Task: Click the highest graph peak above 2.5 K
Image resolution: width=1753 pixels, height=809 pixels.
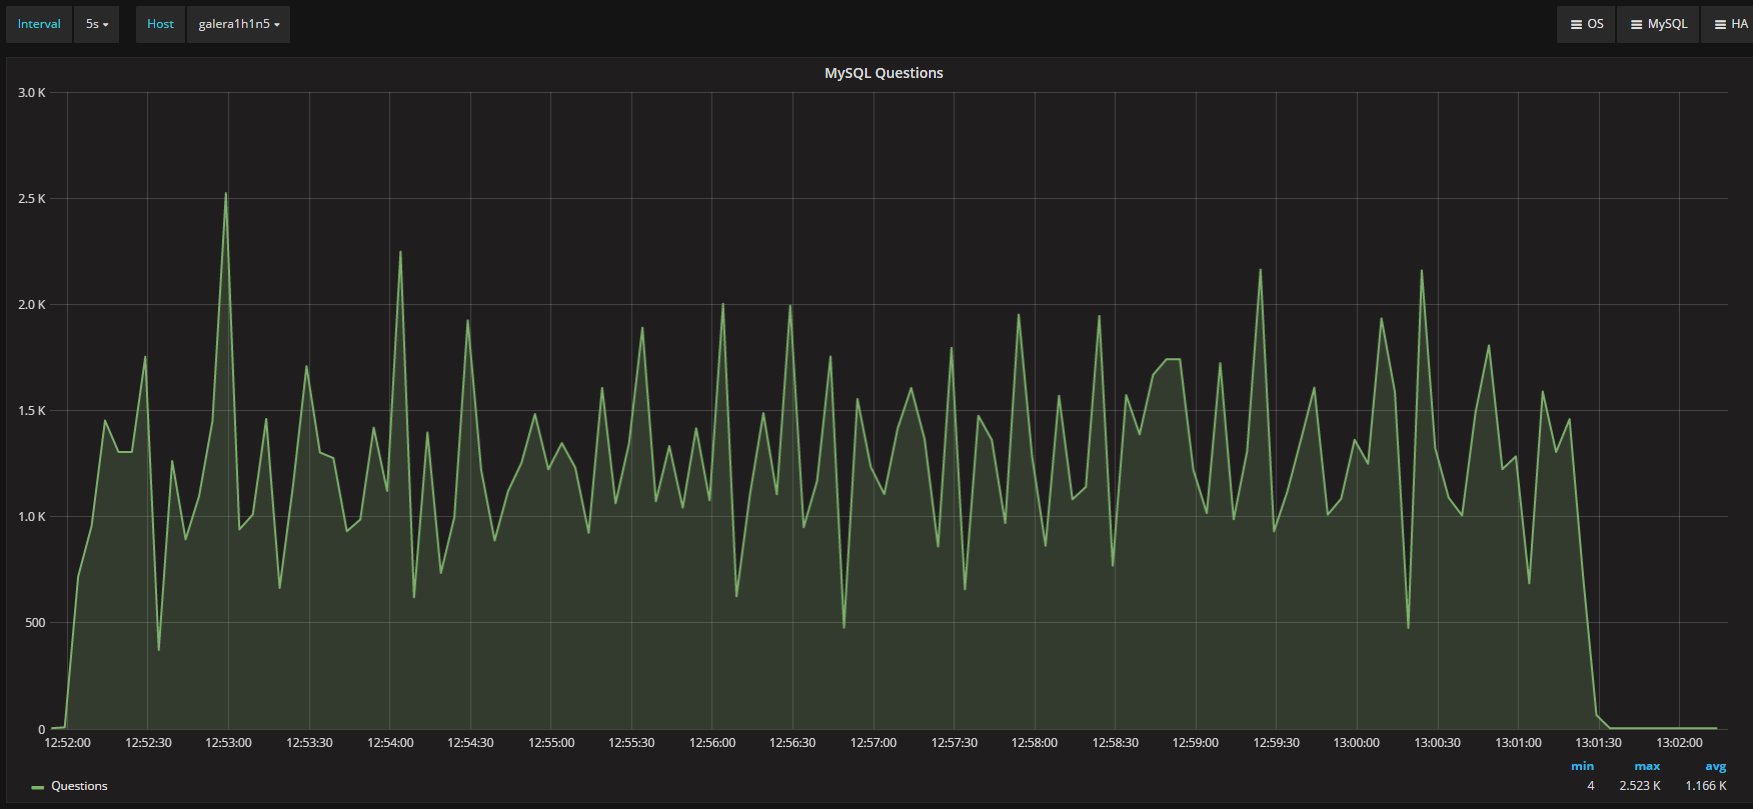Action: (225, 194)
